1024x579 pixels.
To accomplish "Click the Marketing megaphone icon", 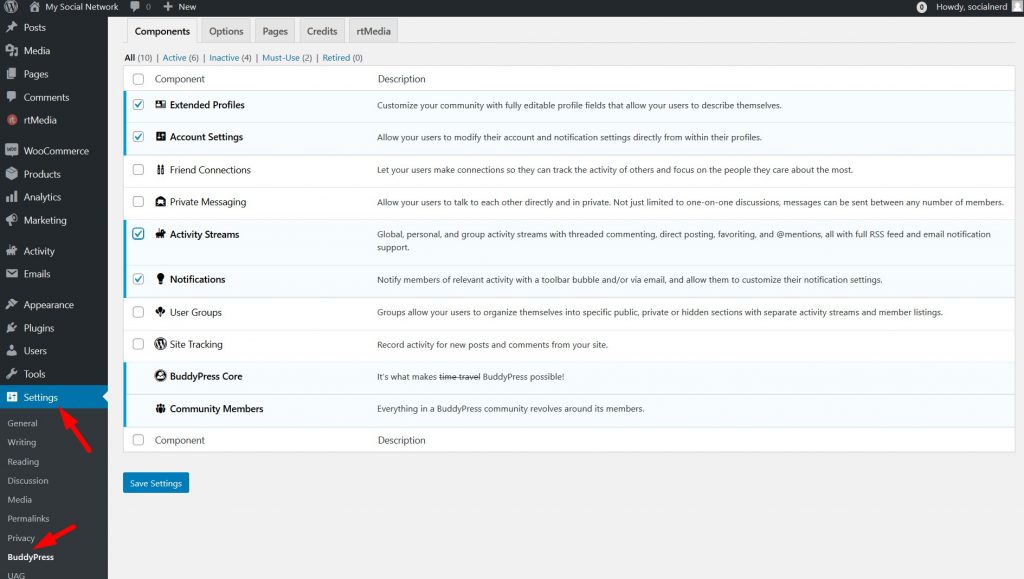I will [12, 220].
